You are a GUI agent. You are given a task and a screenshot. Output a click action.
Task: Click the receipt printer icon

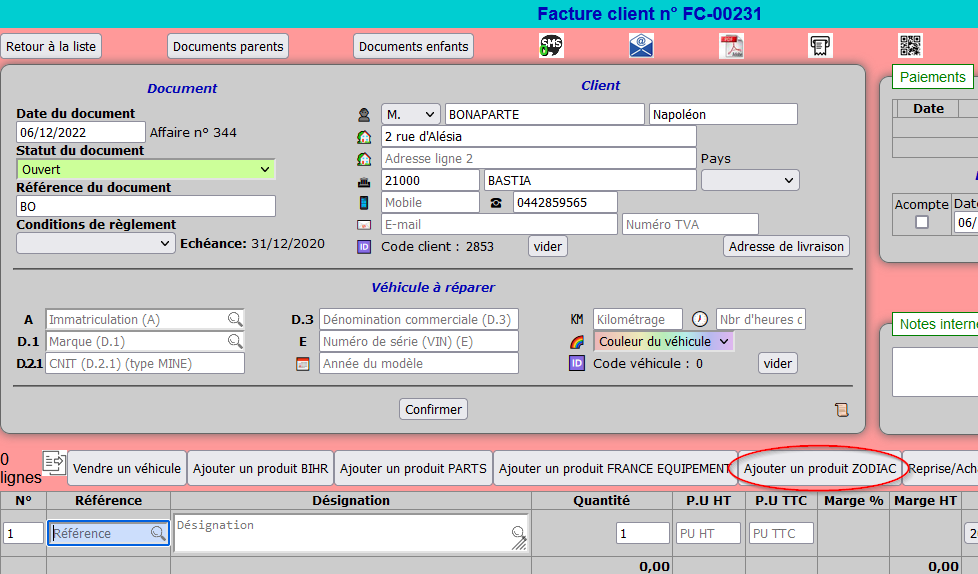pos(820,46)
